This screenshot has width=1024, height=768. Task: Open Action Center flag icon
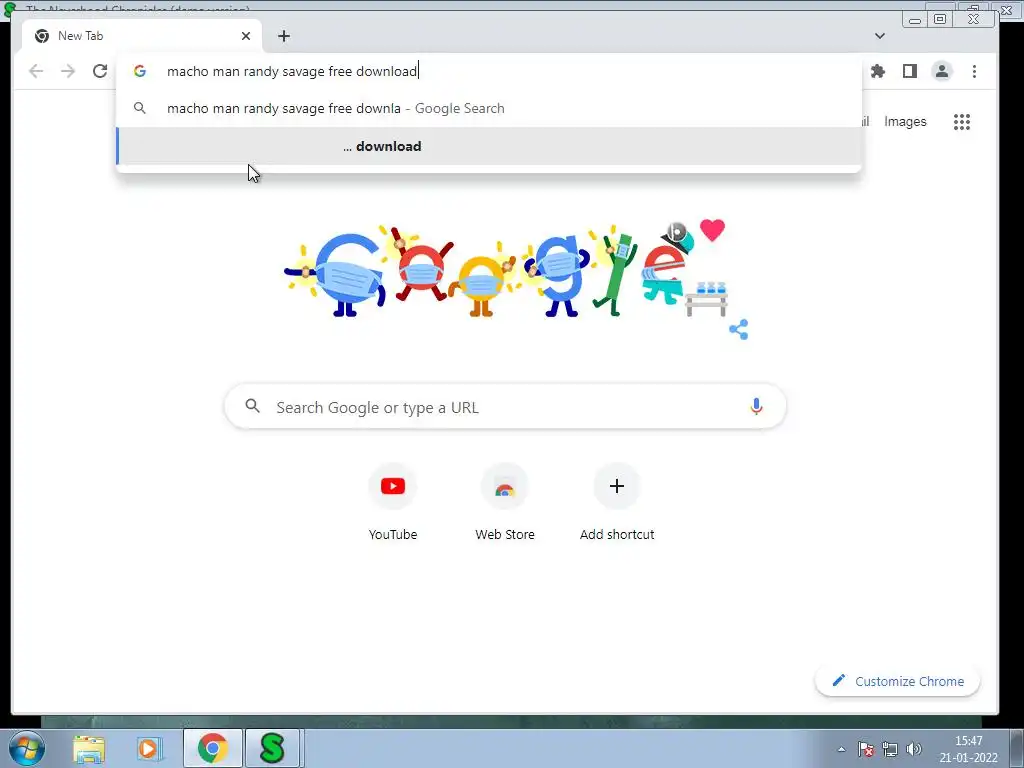[866, 749]
